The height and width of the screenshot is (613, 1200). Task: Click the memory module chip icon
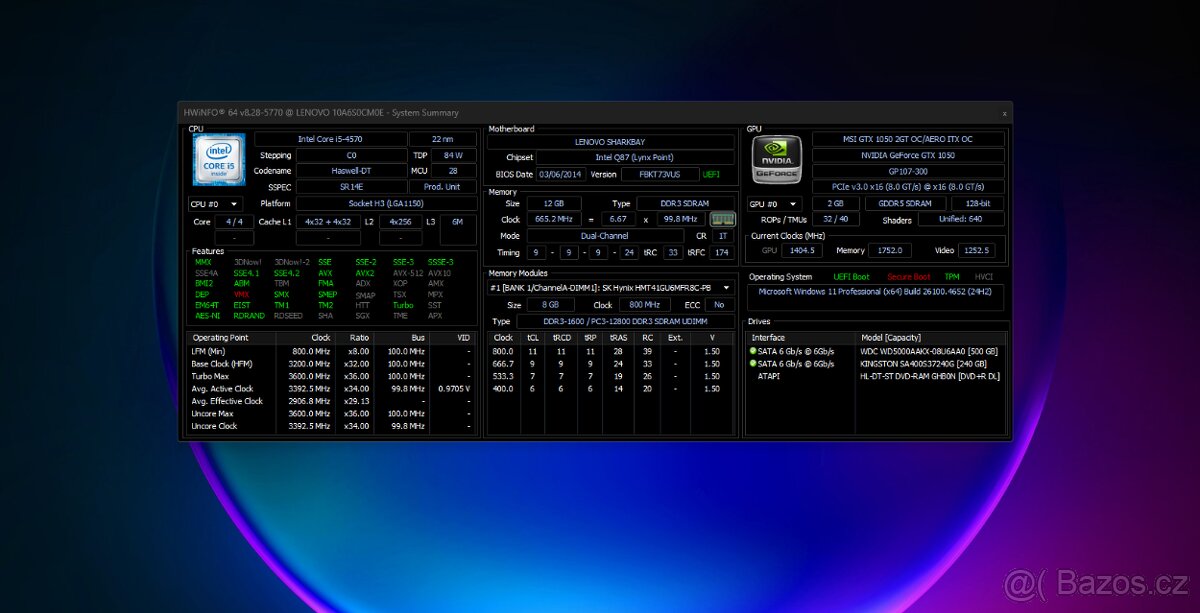point(722,219)
